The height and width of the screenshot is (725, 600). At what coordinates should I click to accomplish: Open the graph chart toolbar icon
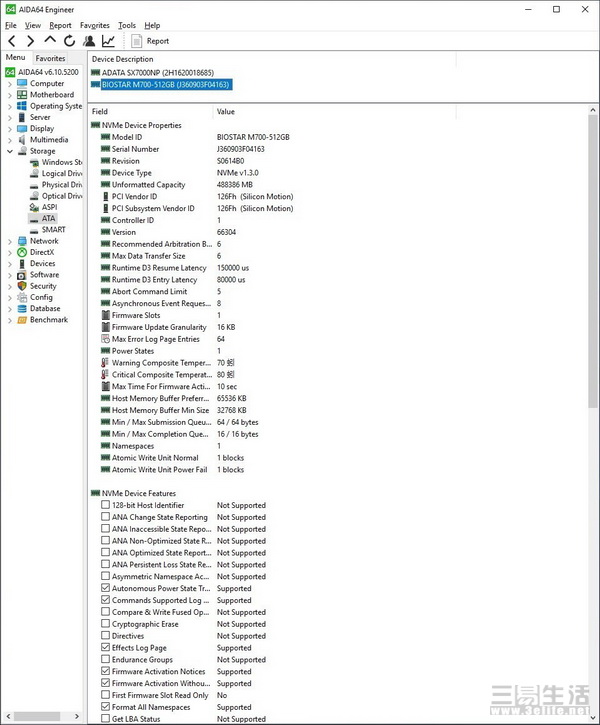click(108, 41)
